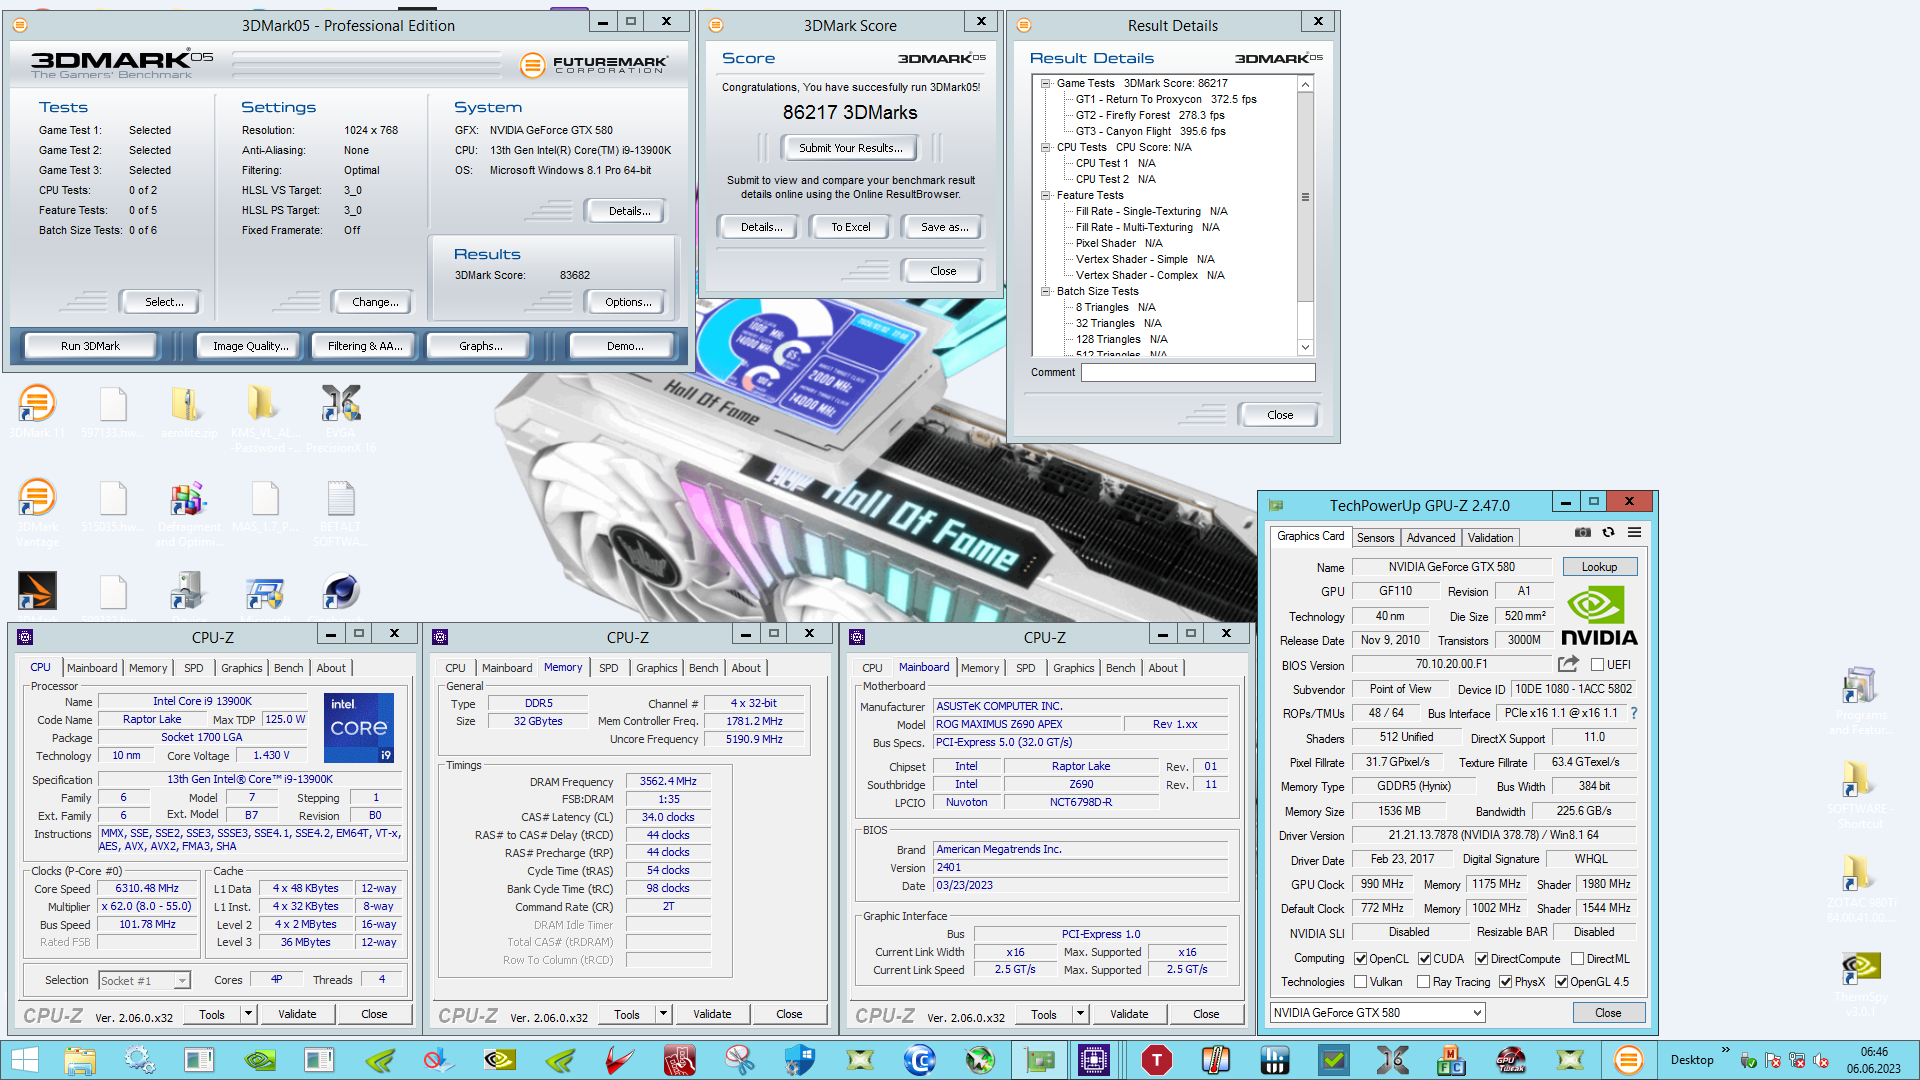
Task: Click the Bus Interface question mark icon
Action: [1634, 713]
